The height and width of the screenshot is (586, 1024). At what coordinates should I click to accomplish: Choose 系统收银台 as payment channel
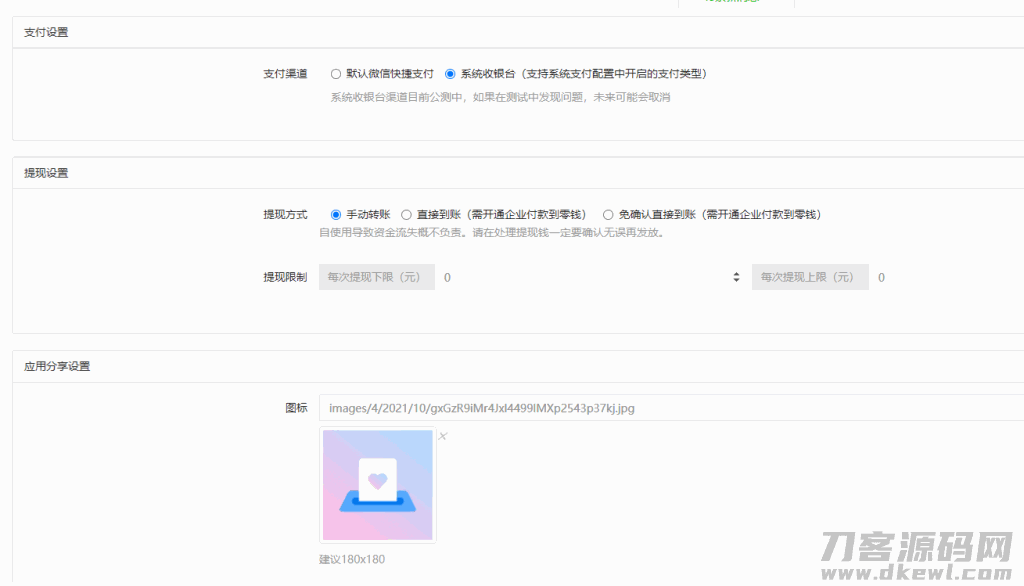pos(450,74)
